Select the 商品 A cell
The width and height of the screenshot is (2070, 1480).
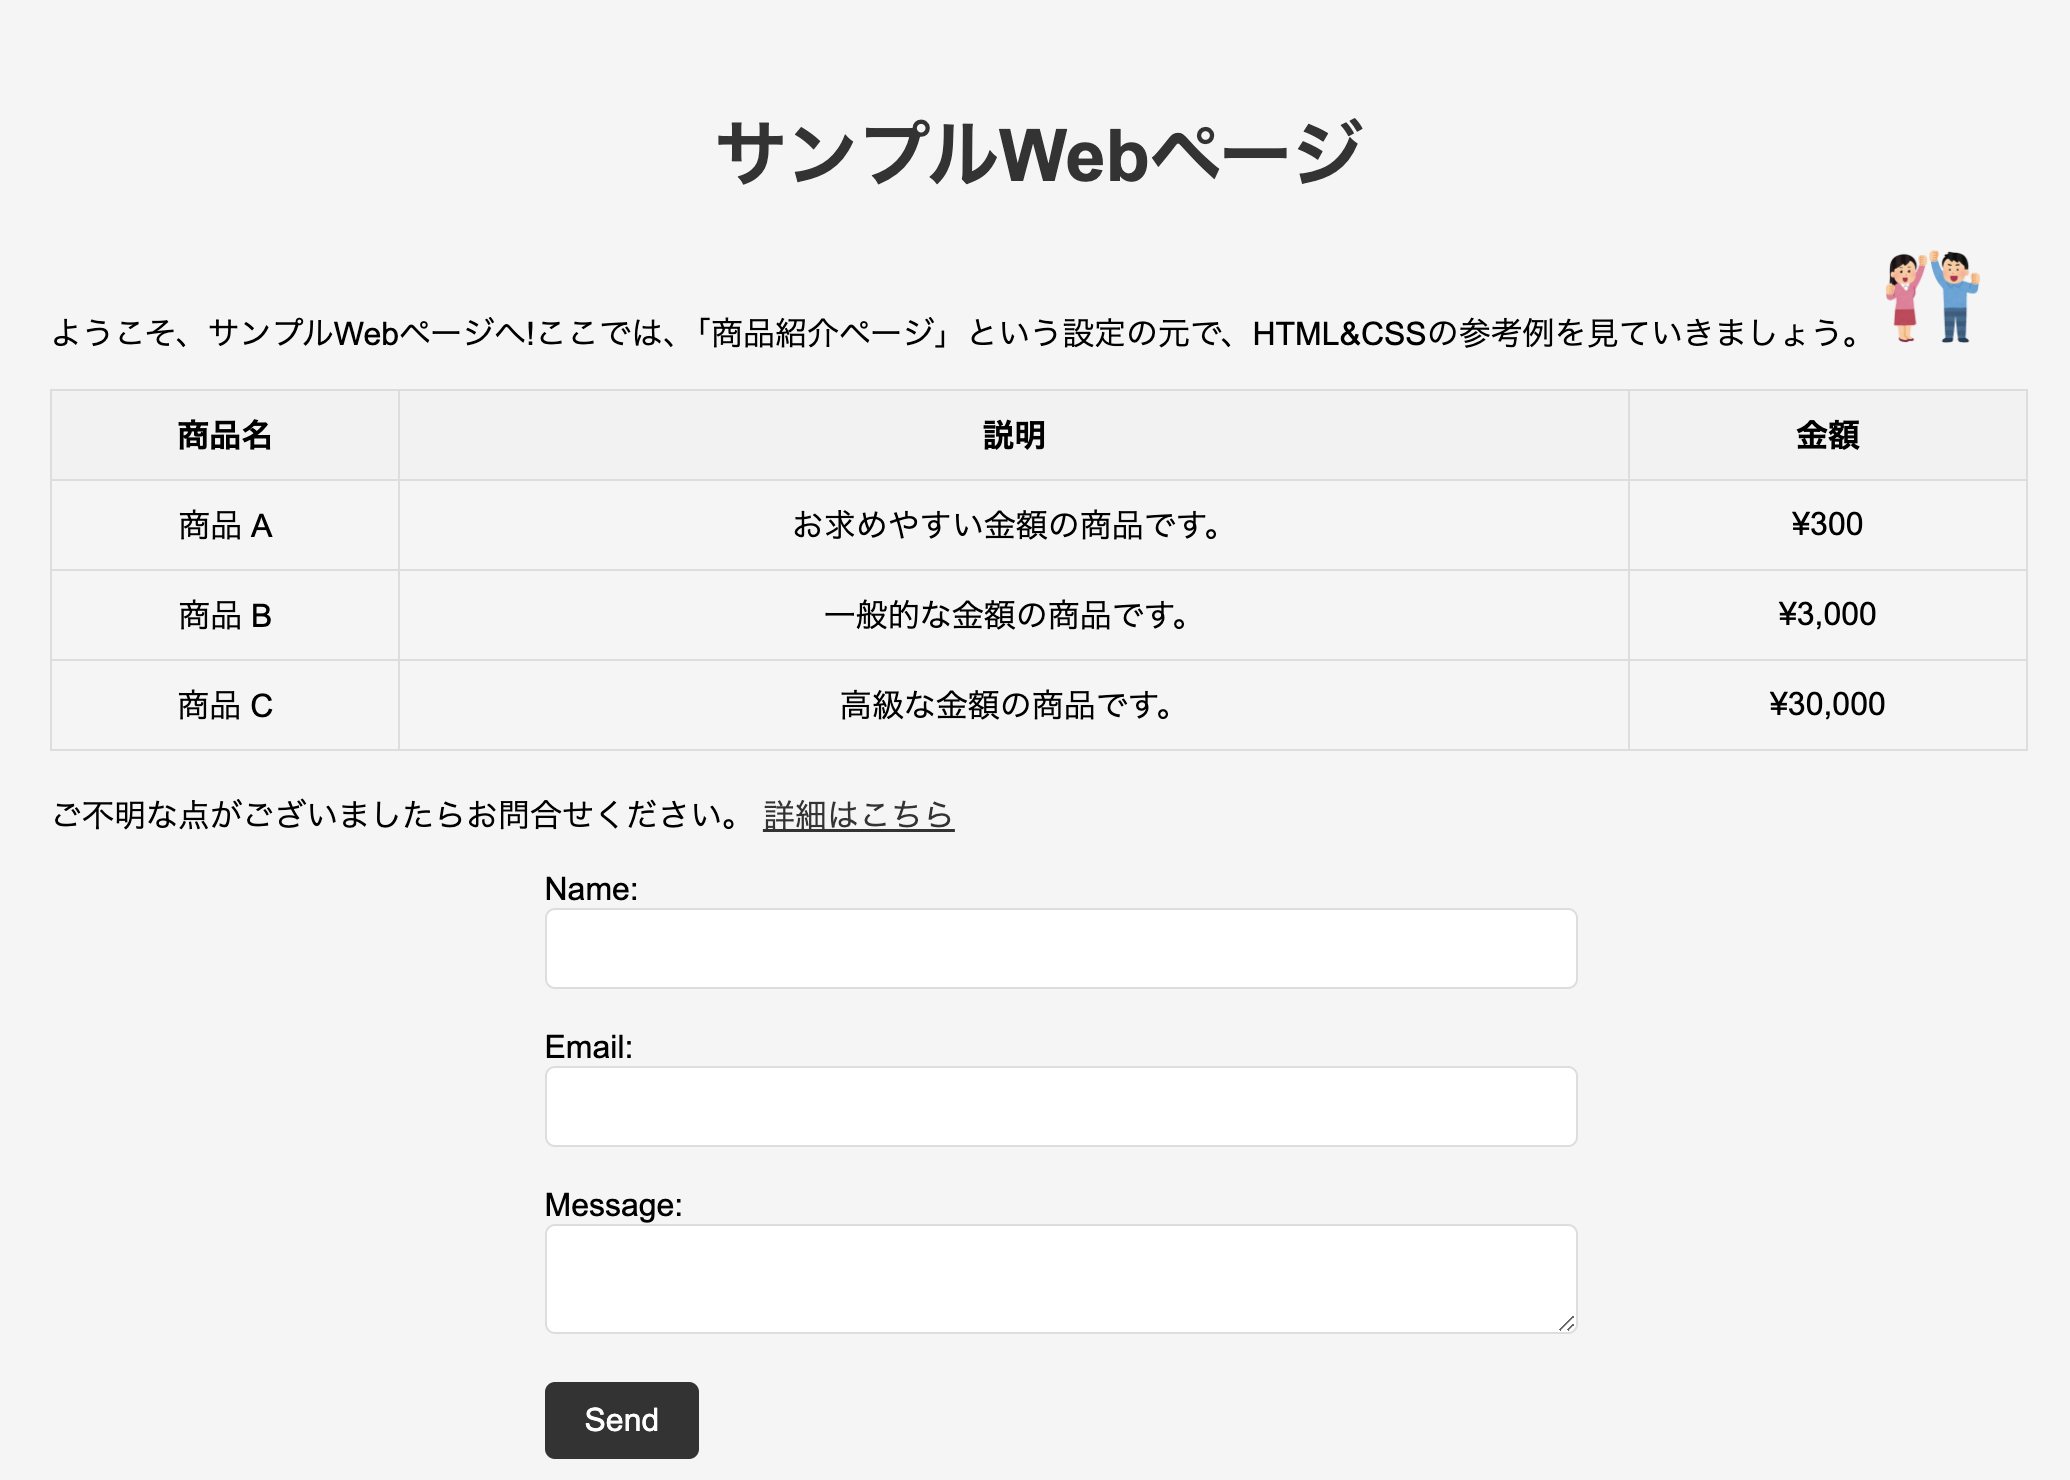(x=225, y=526)
